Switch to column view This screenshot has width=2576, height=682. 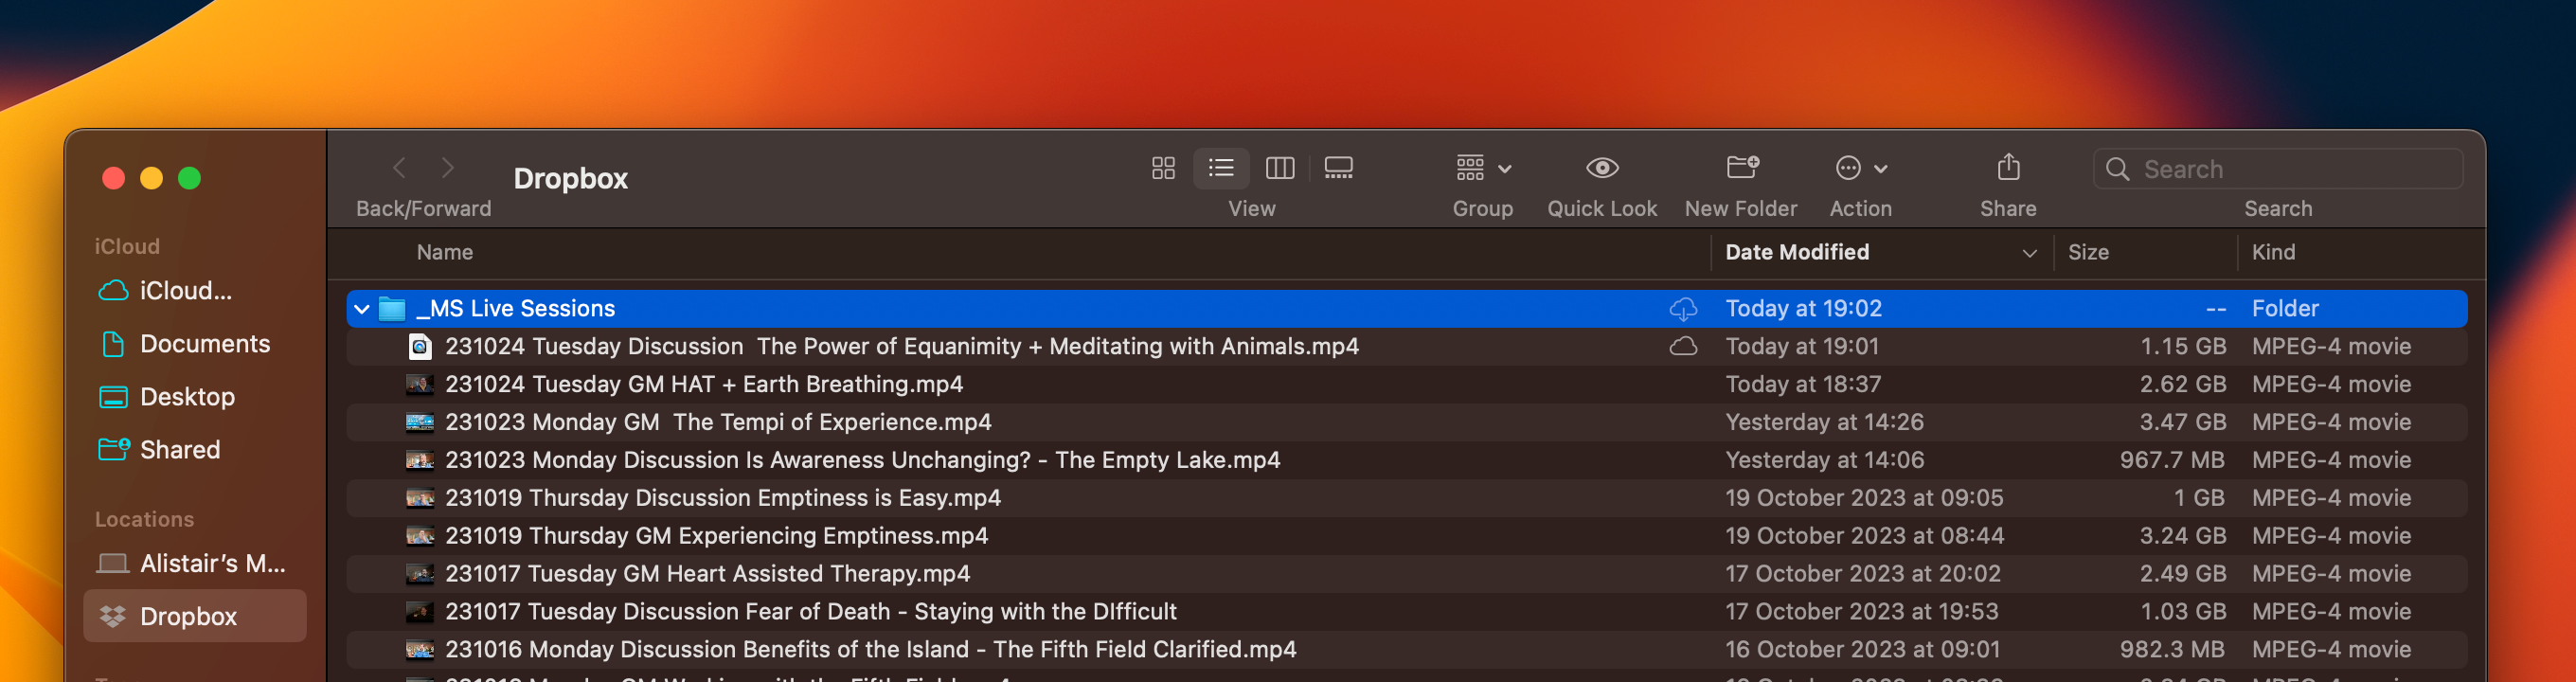pyautogui.click(x=1280, y=168)
